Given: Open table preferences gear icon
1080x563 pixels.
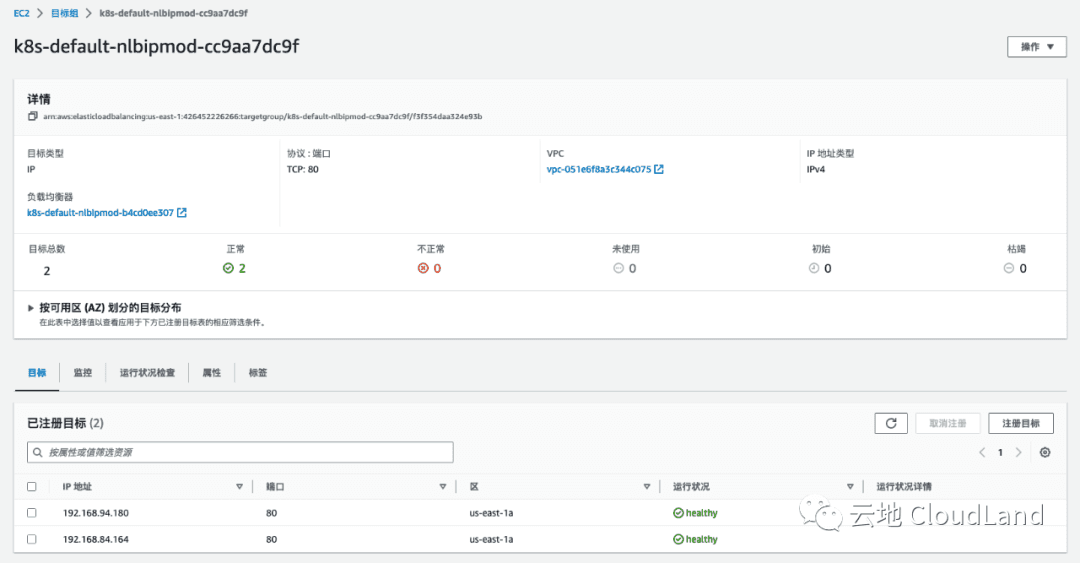Looking at the screenshot, I should coord(1045,452).
